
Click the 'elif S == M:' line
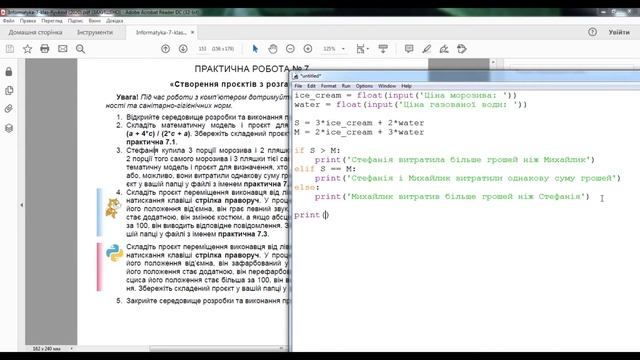(325, 169)
